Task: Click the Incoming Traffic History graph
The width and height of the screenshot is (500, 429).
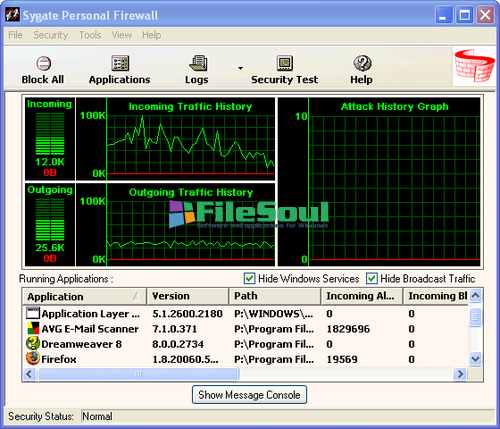Action: [176, 139]
